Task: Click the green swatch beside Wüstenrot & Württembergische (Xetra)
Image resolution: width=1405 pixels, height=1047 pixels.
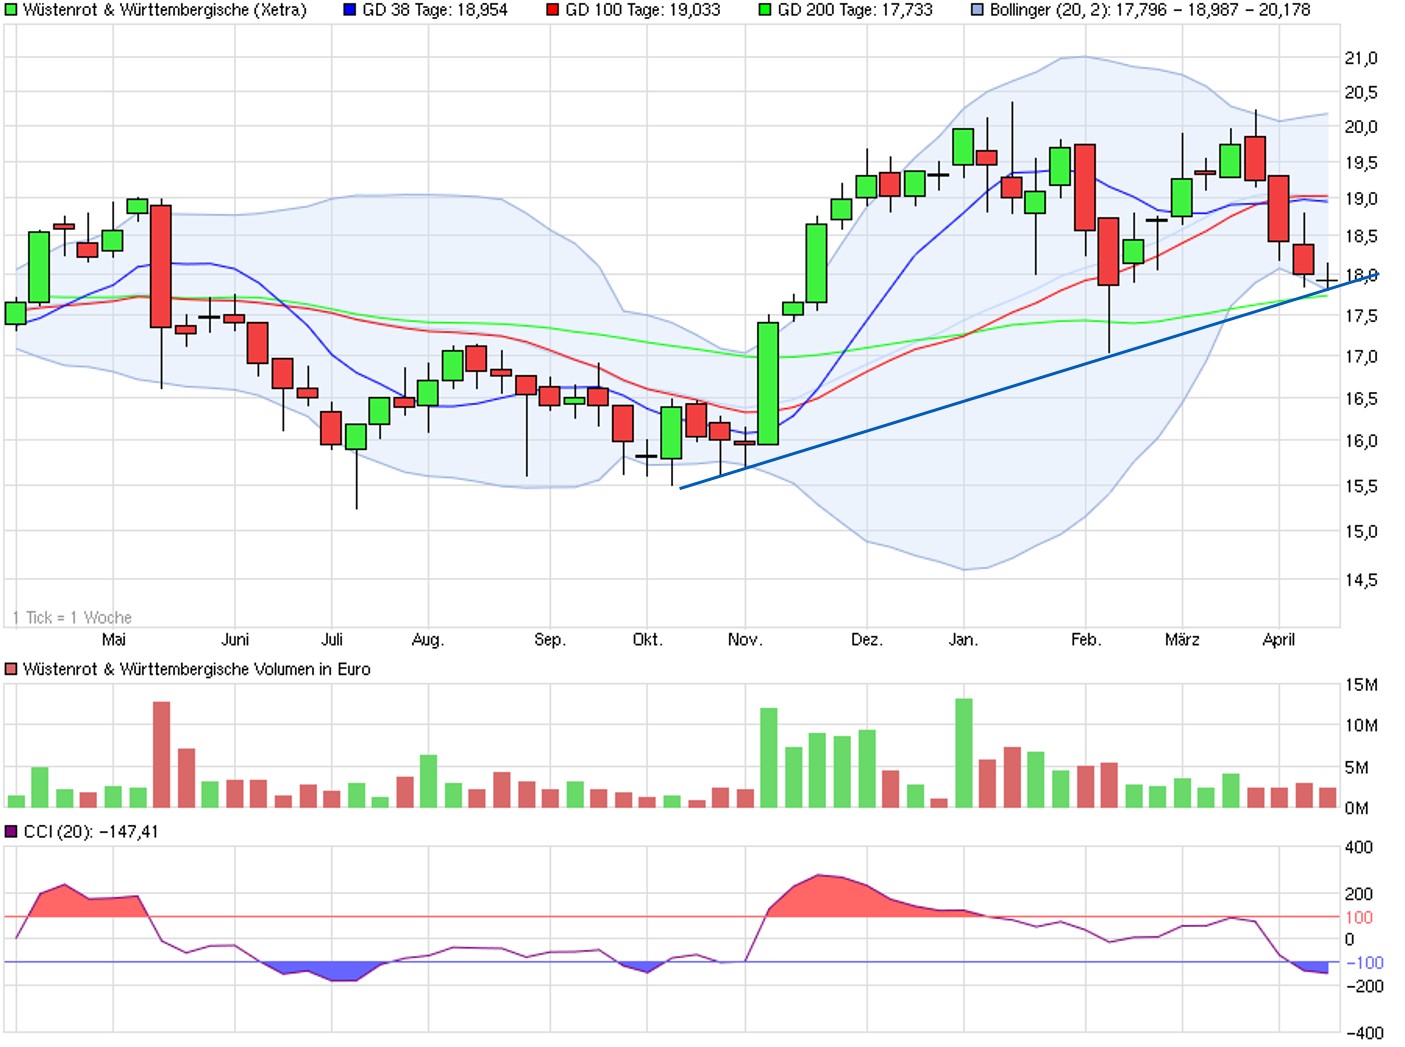Action: click(11, 10)
